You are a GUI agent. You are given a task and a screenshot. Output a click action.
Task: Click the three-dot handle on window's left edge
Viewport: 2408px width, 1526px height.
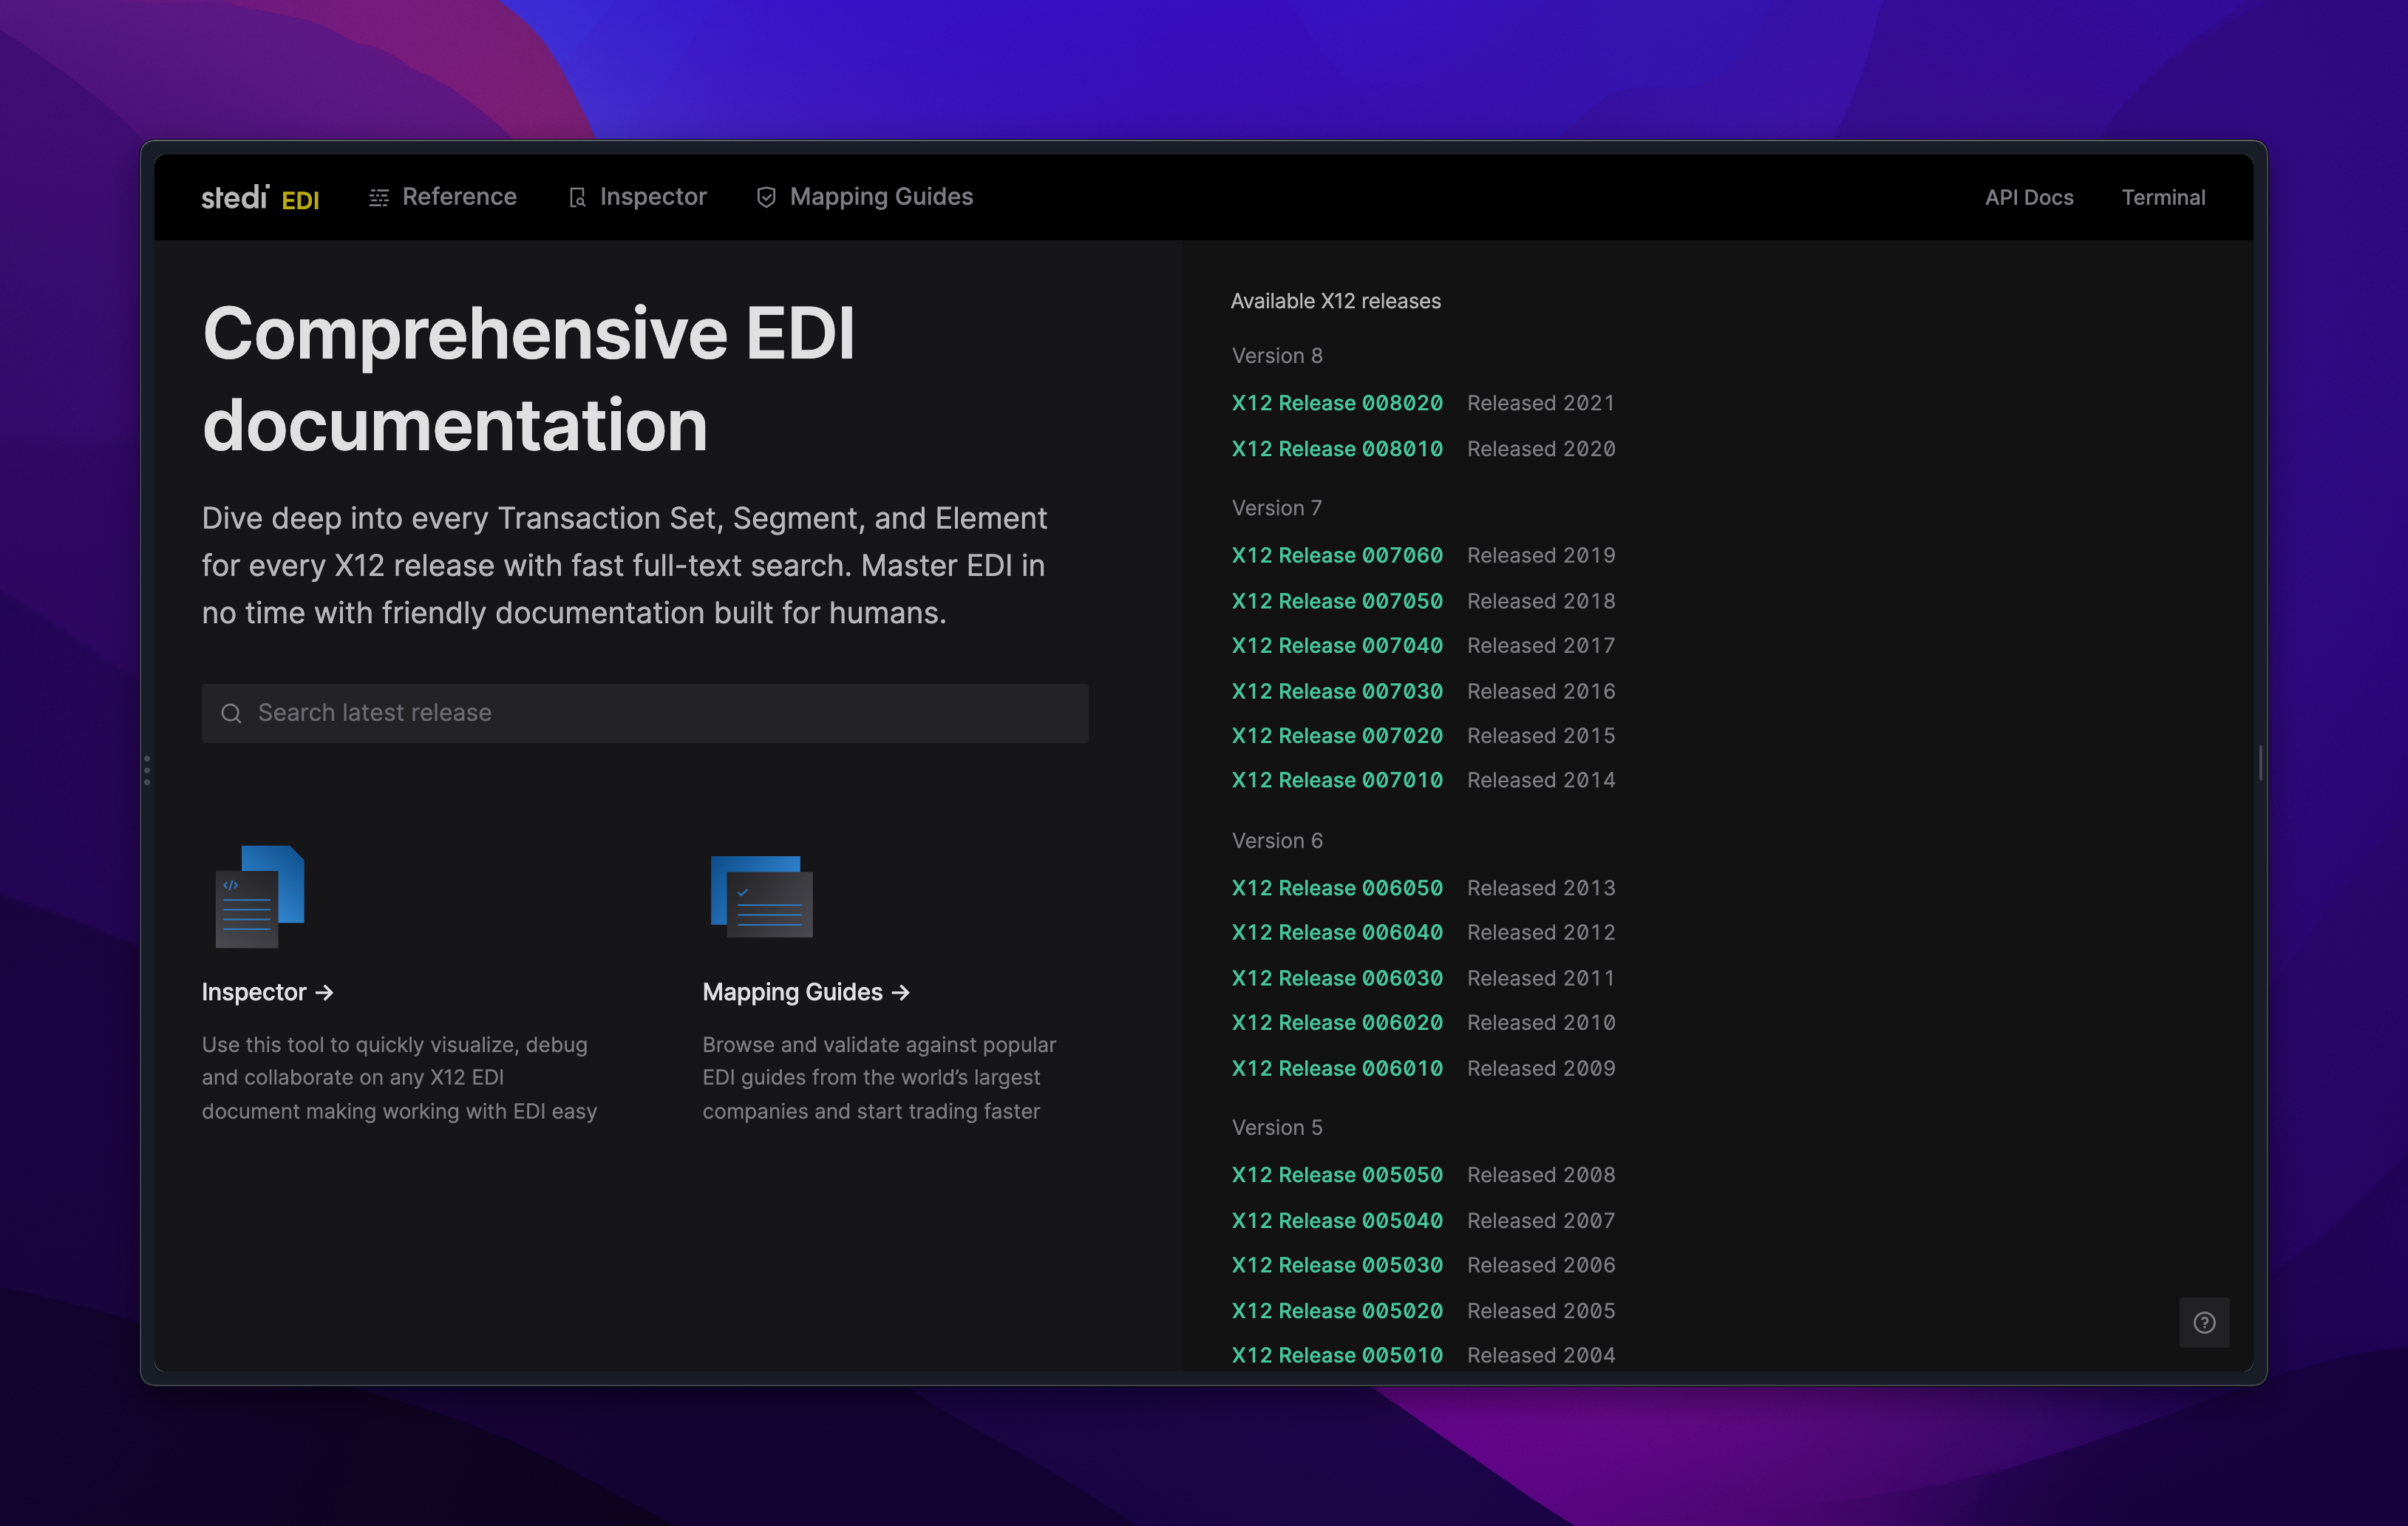click(147, 770)
